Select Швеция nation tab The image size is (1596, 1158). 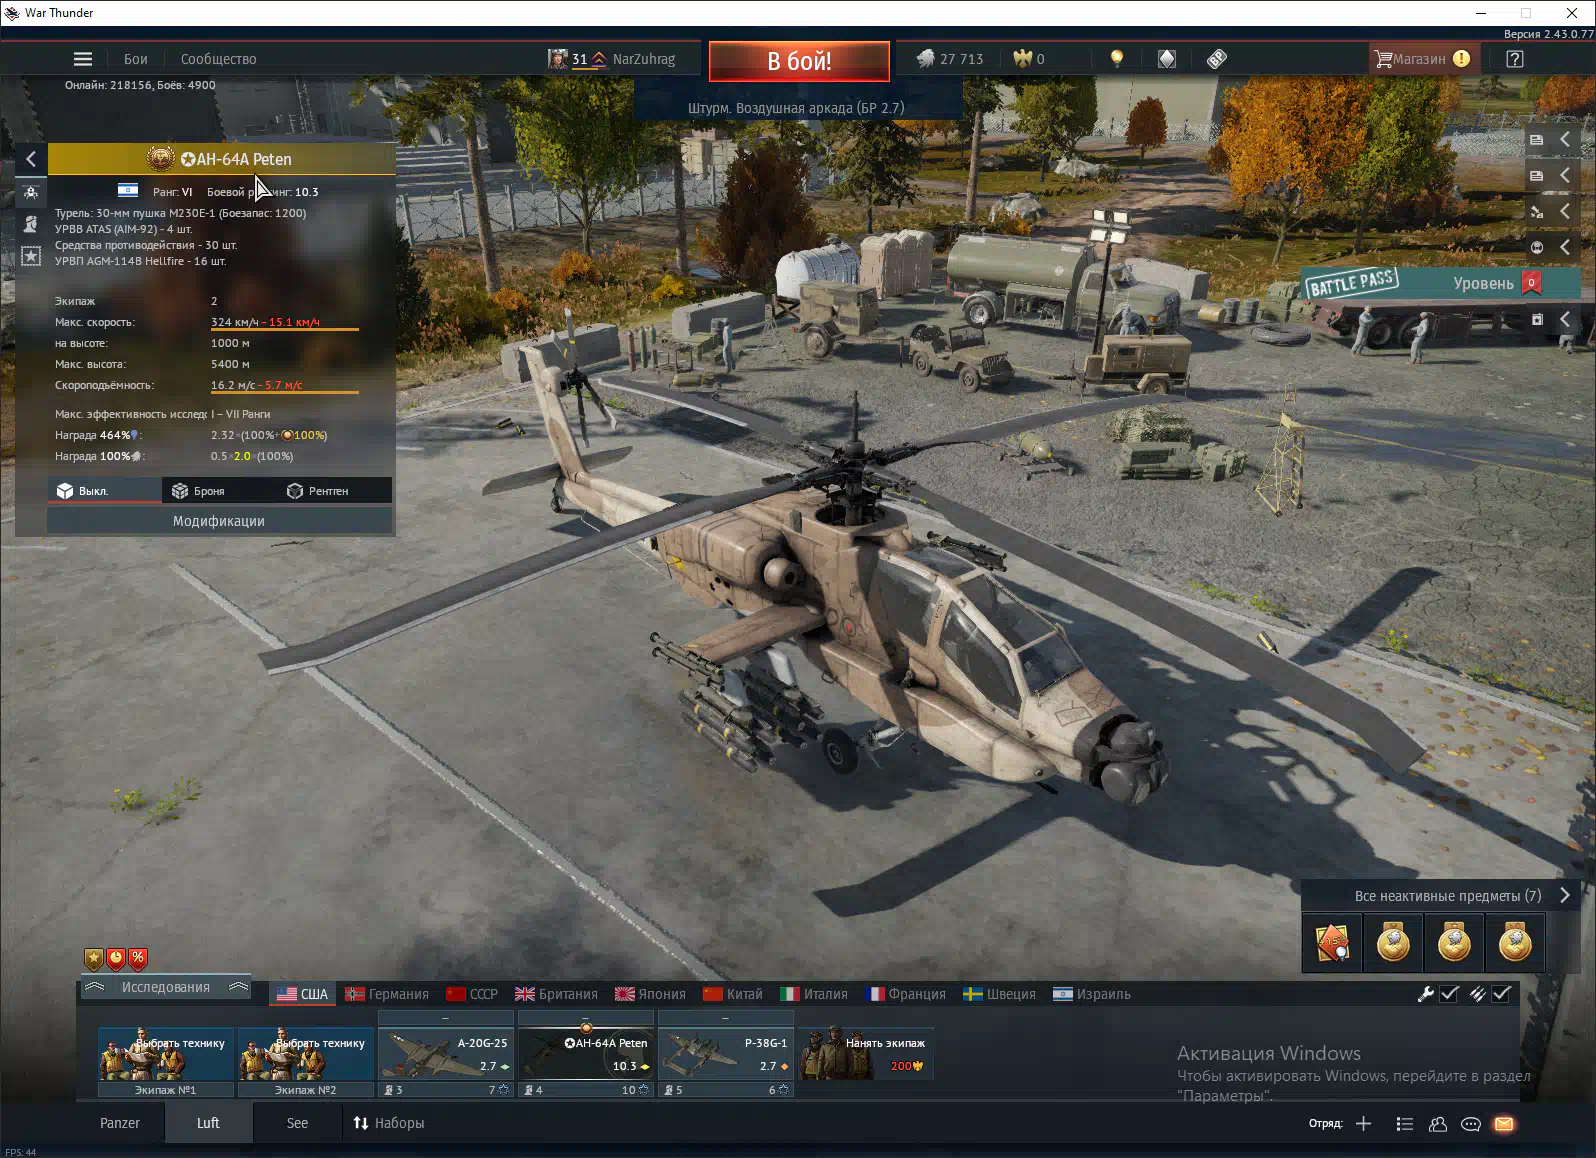(999, 994)
